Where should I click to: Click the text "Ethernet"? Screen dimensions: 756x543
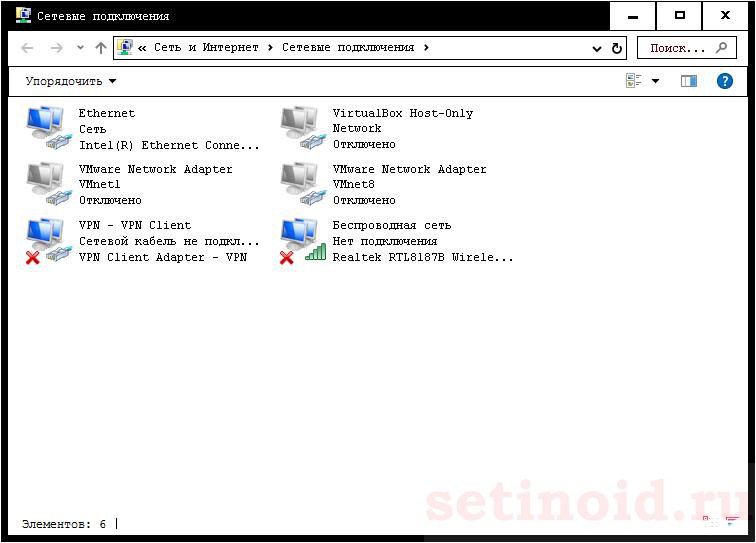point(107,113)
